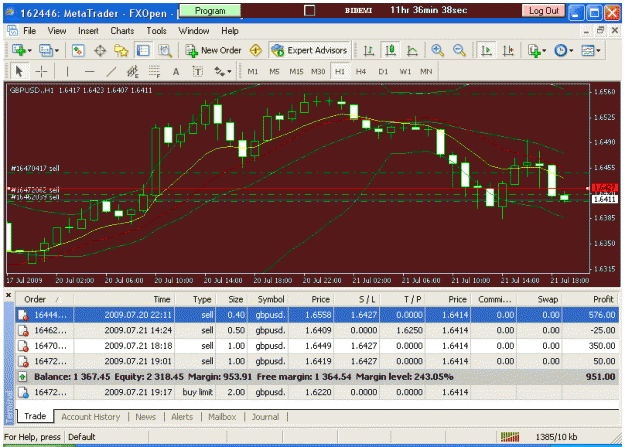Toggle chart auto scroll
This screenshot has height=447, width=625.
pyautogui.click(x=486, y=51)
